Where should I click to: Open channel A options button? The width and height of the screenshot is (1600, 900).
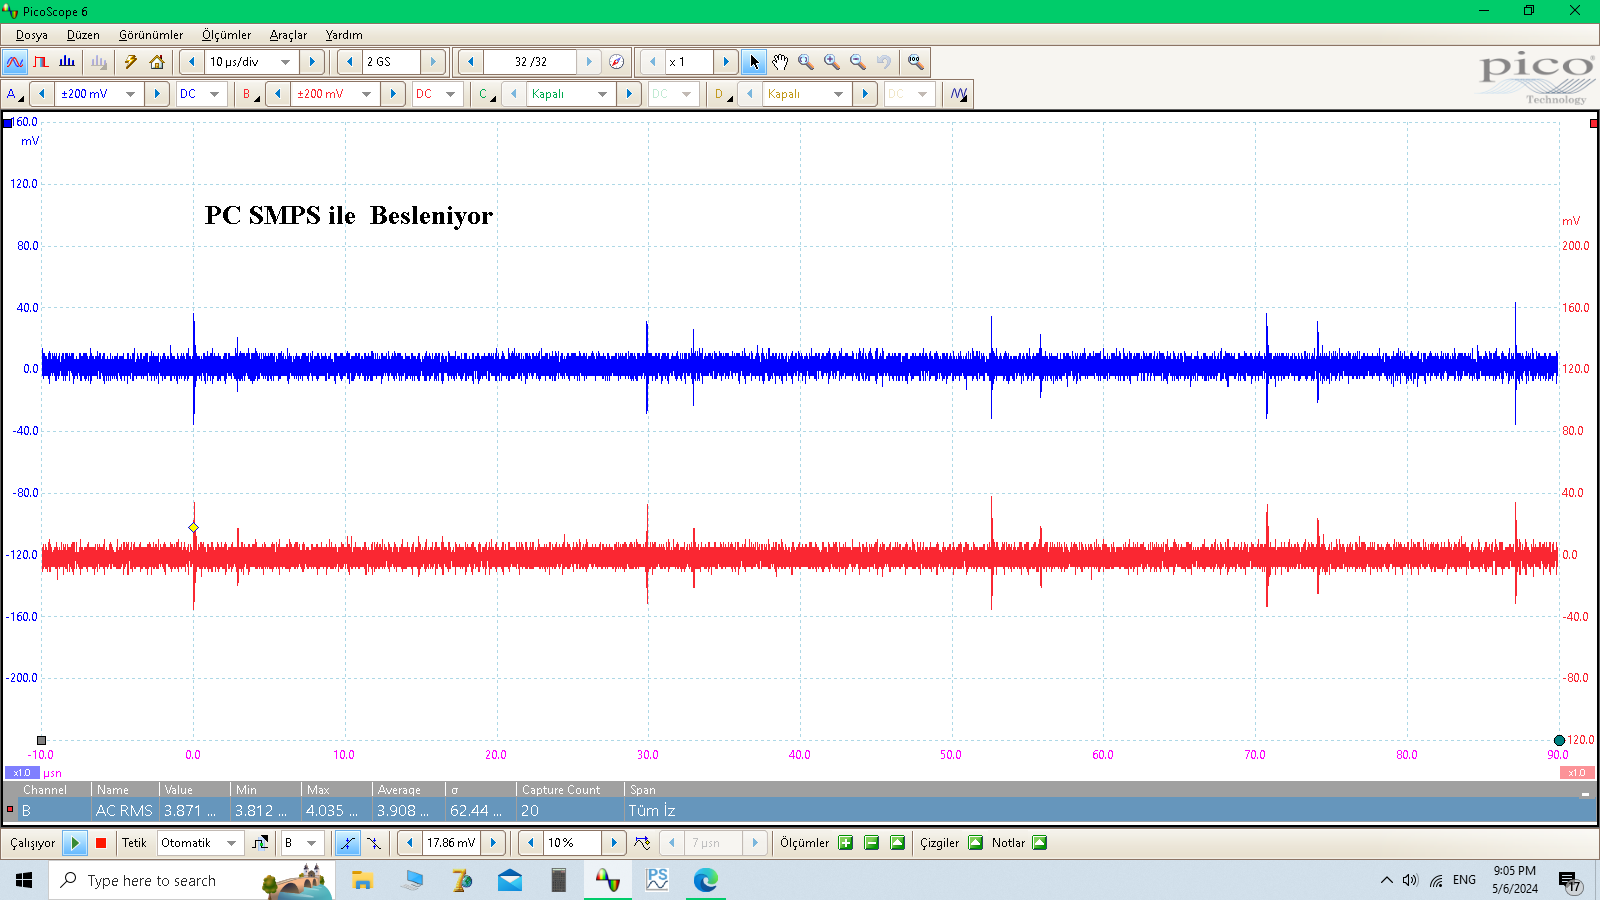(14, 94)
